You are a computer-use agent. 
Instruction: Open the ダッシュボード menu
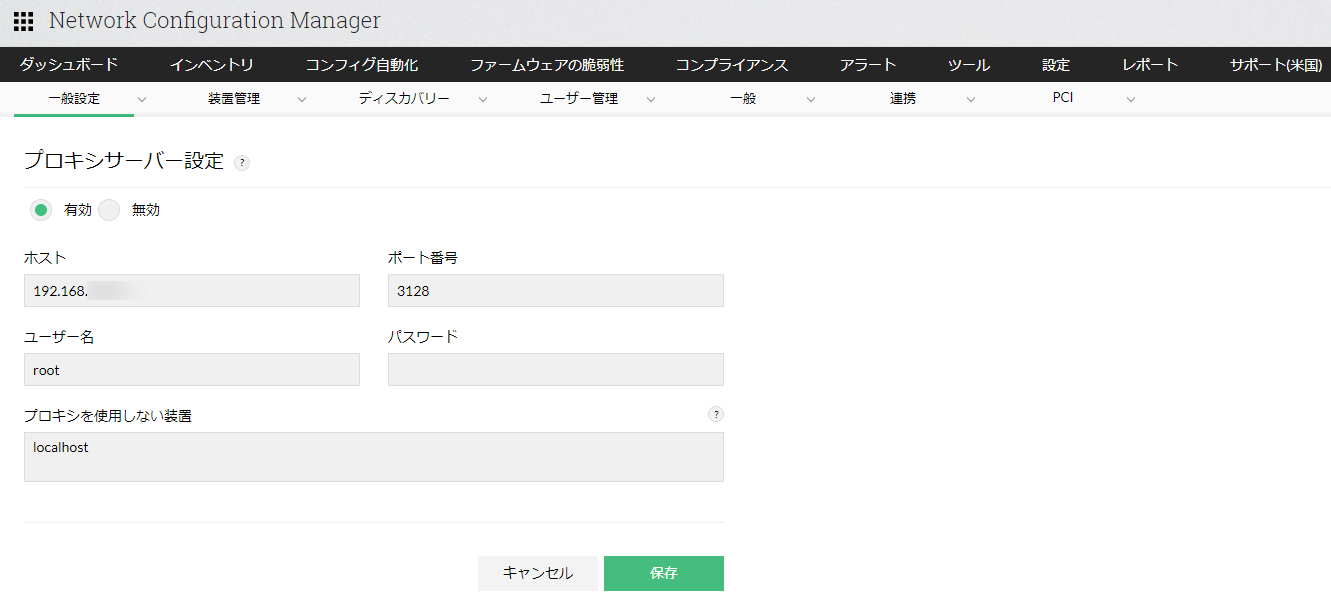pyautogui.click(x=69, y=65)
